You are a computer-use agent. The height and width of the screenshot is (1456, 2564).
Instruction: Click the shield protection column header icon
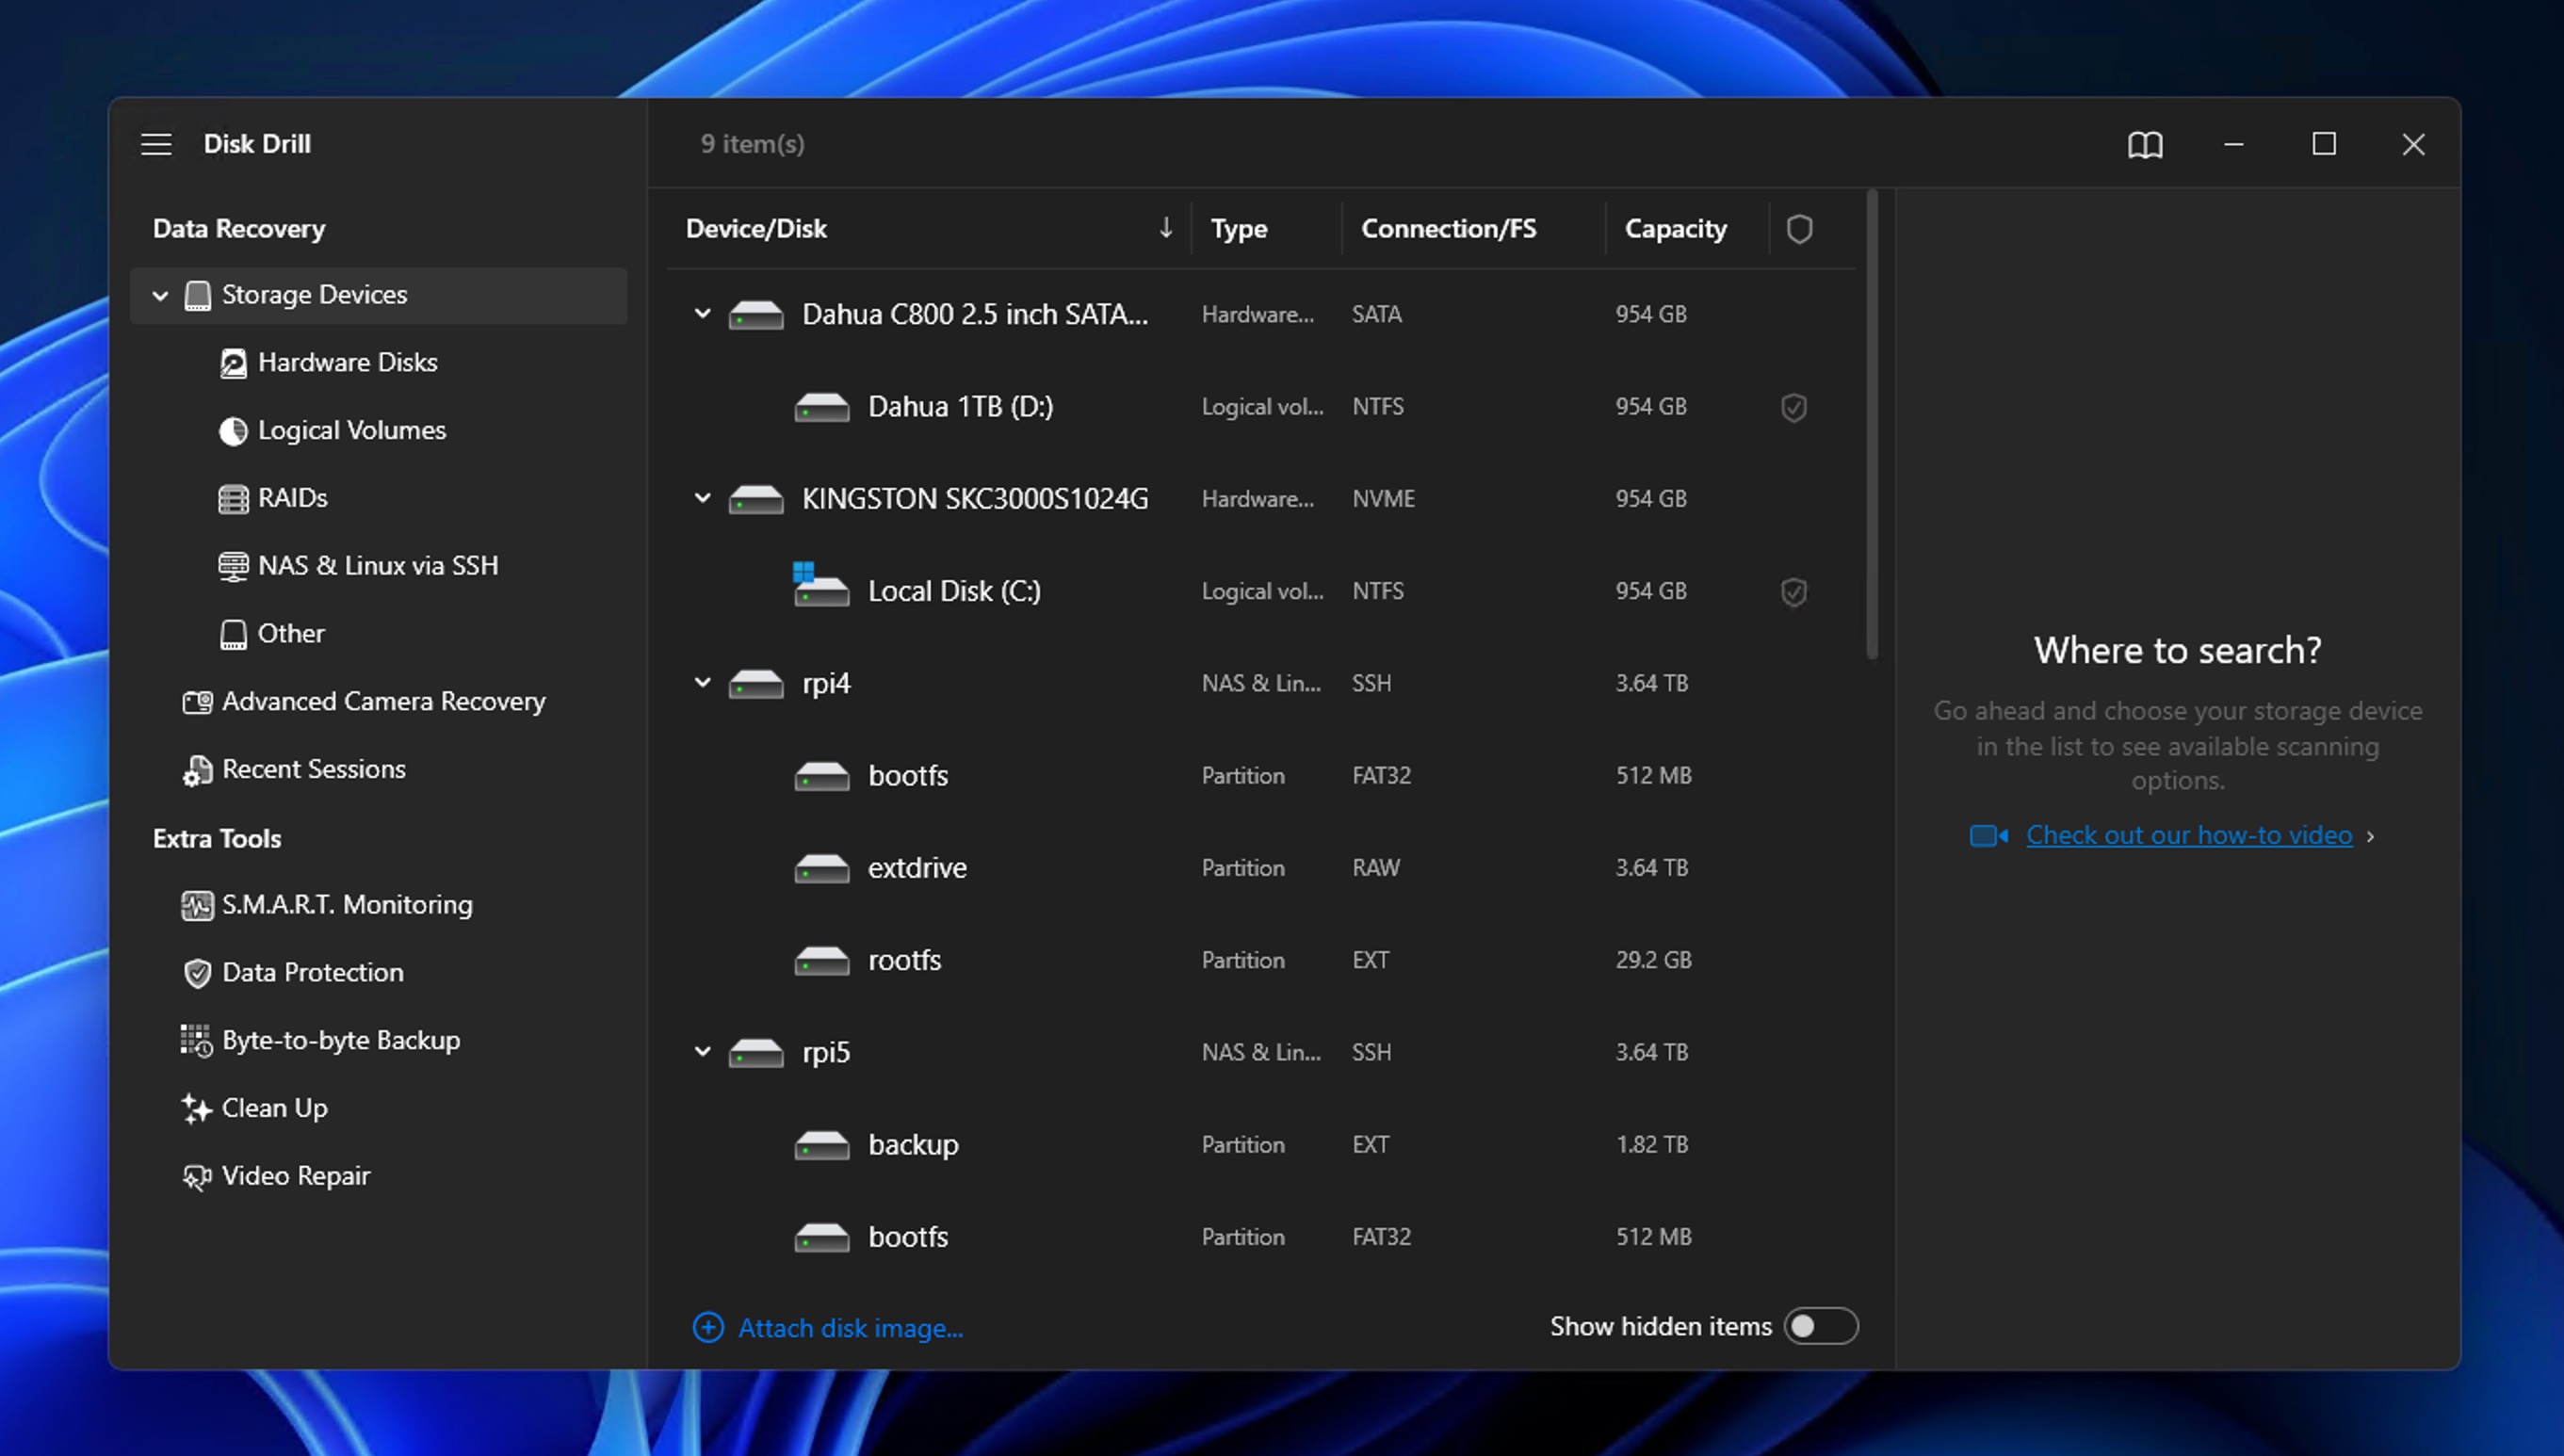point(1799,229)
